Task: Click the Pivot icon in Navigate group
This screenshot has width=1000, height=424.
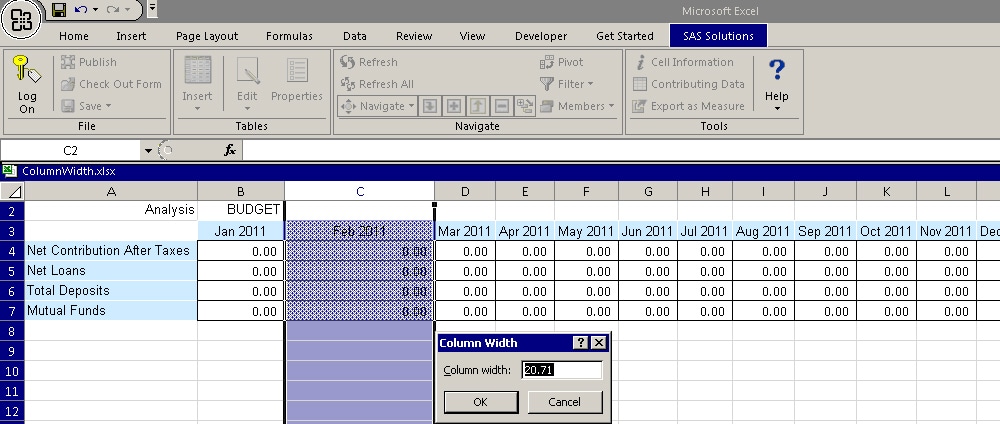Action: 547,62
